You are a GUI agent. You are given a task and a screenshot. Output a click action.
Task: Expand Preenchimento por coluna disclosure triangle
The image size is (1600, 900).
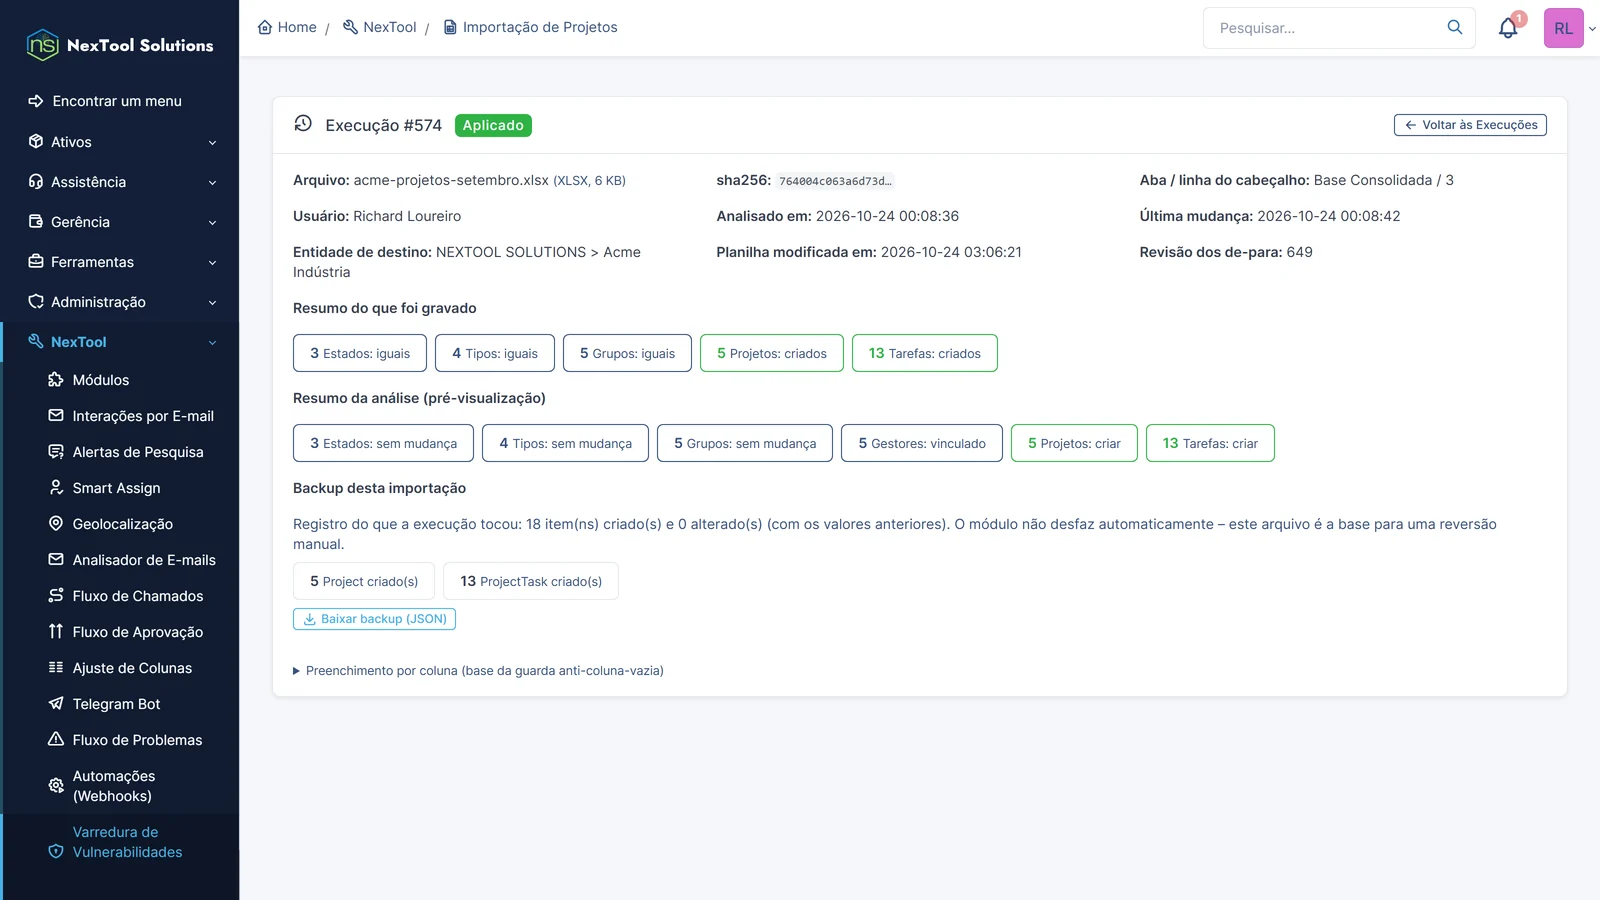click(296, 671)
